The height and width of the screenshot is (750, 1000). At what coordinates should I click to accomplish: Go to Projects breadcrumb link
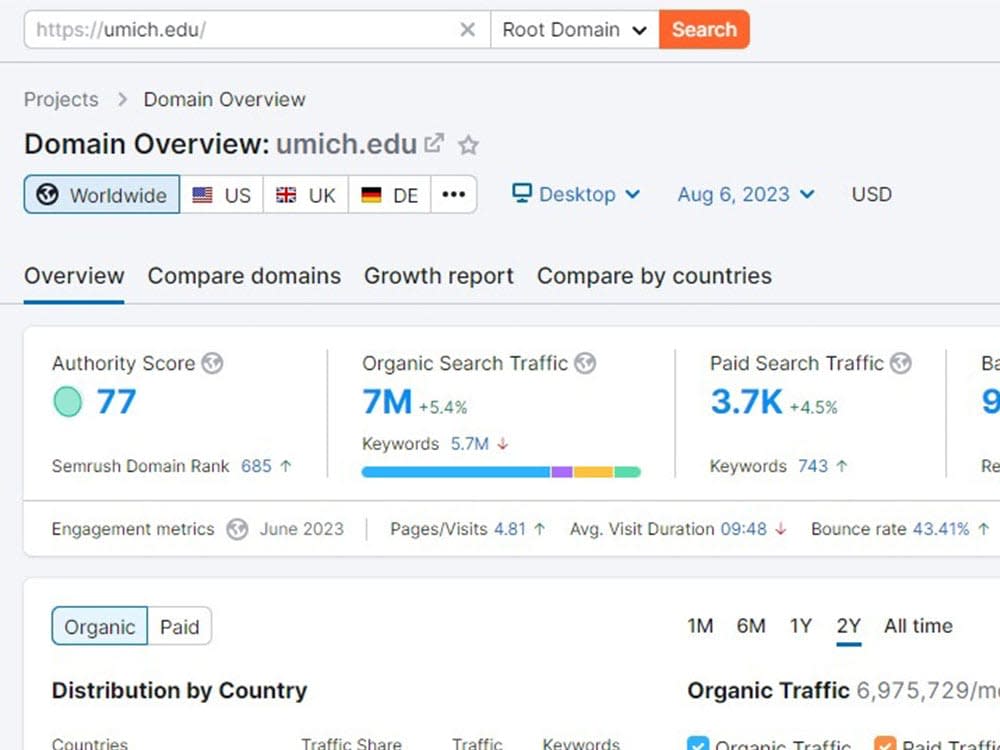61,99
